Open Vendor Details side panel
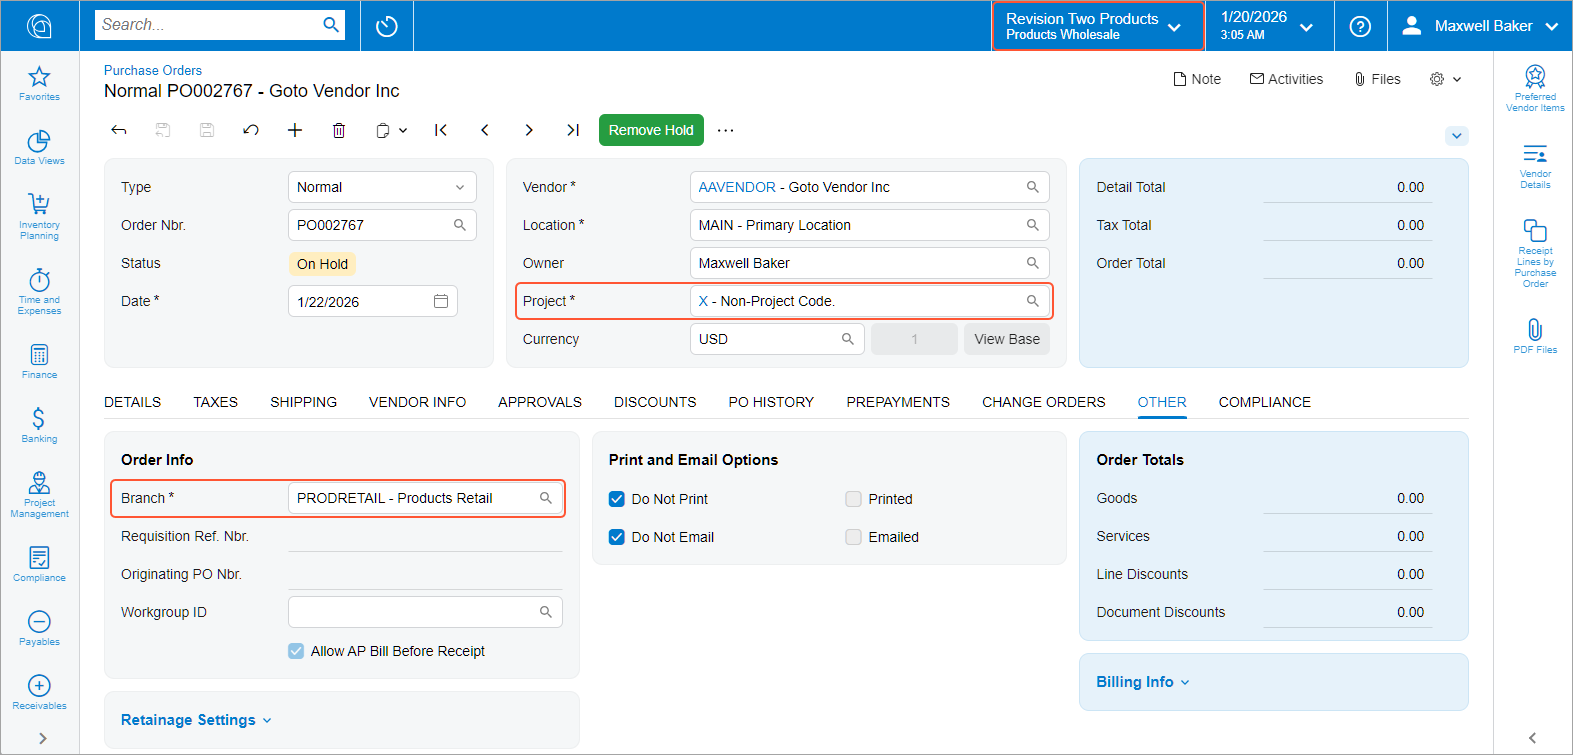1573x755 pixels. coord(1535,166)
